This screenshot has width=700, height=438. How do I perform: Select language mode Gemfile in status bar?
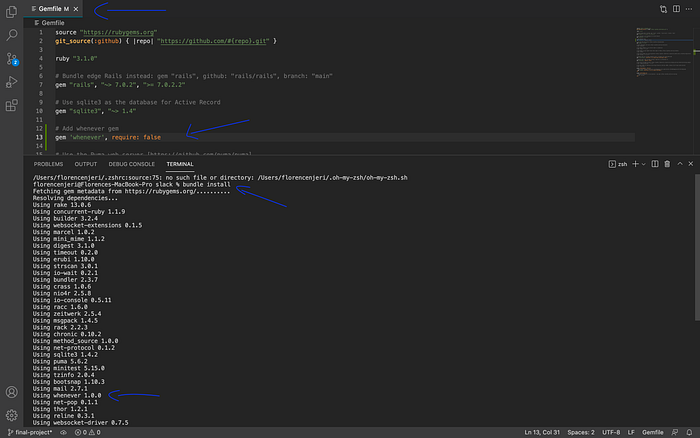click(652, 432)
